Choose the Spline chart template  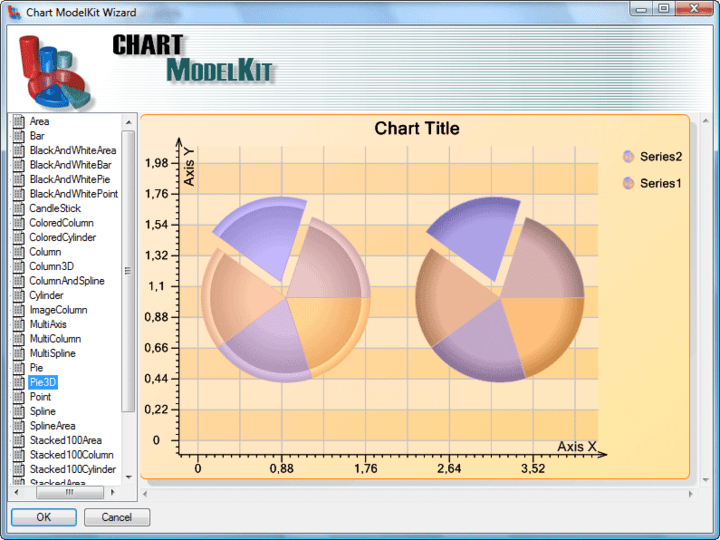point(42,411)
